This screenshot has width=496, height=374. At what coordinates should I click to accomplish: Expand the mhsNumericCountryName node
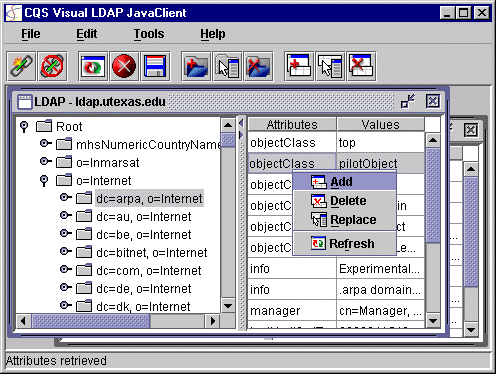click(46, 143)
